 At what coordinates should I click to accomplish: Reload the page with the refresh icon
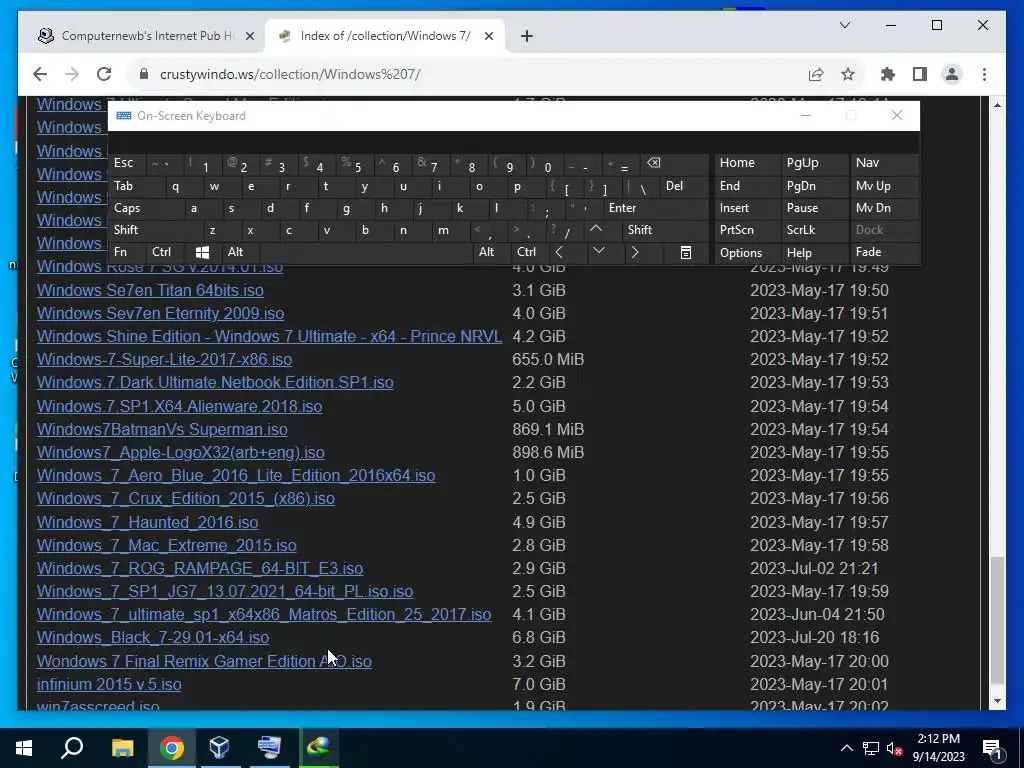[104, 74]
